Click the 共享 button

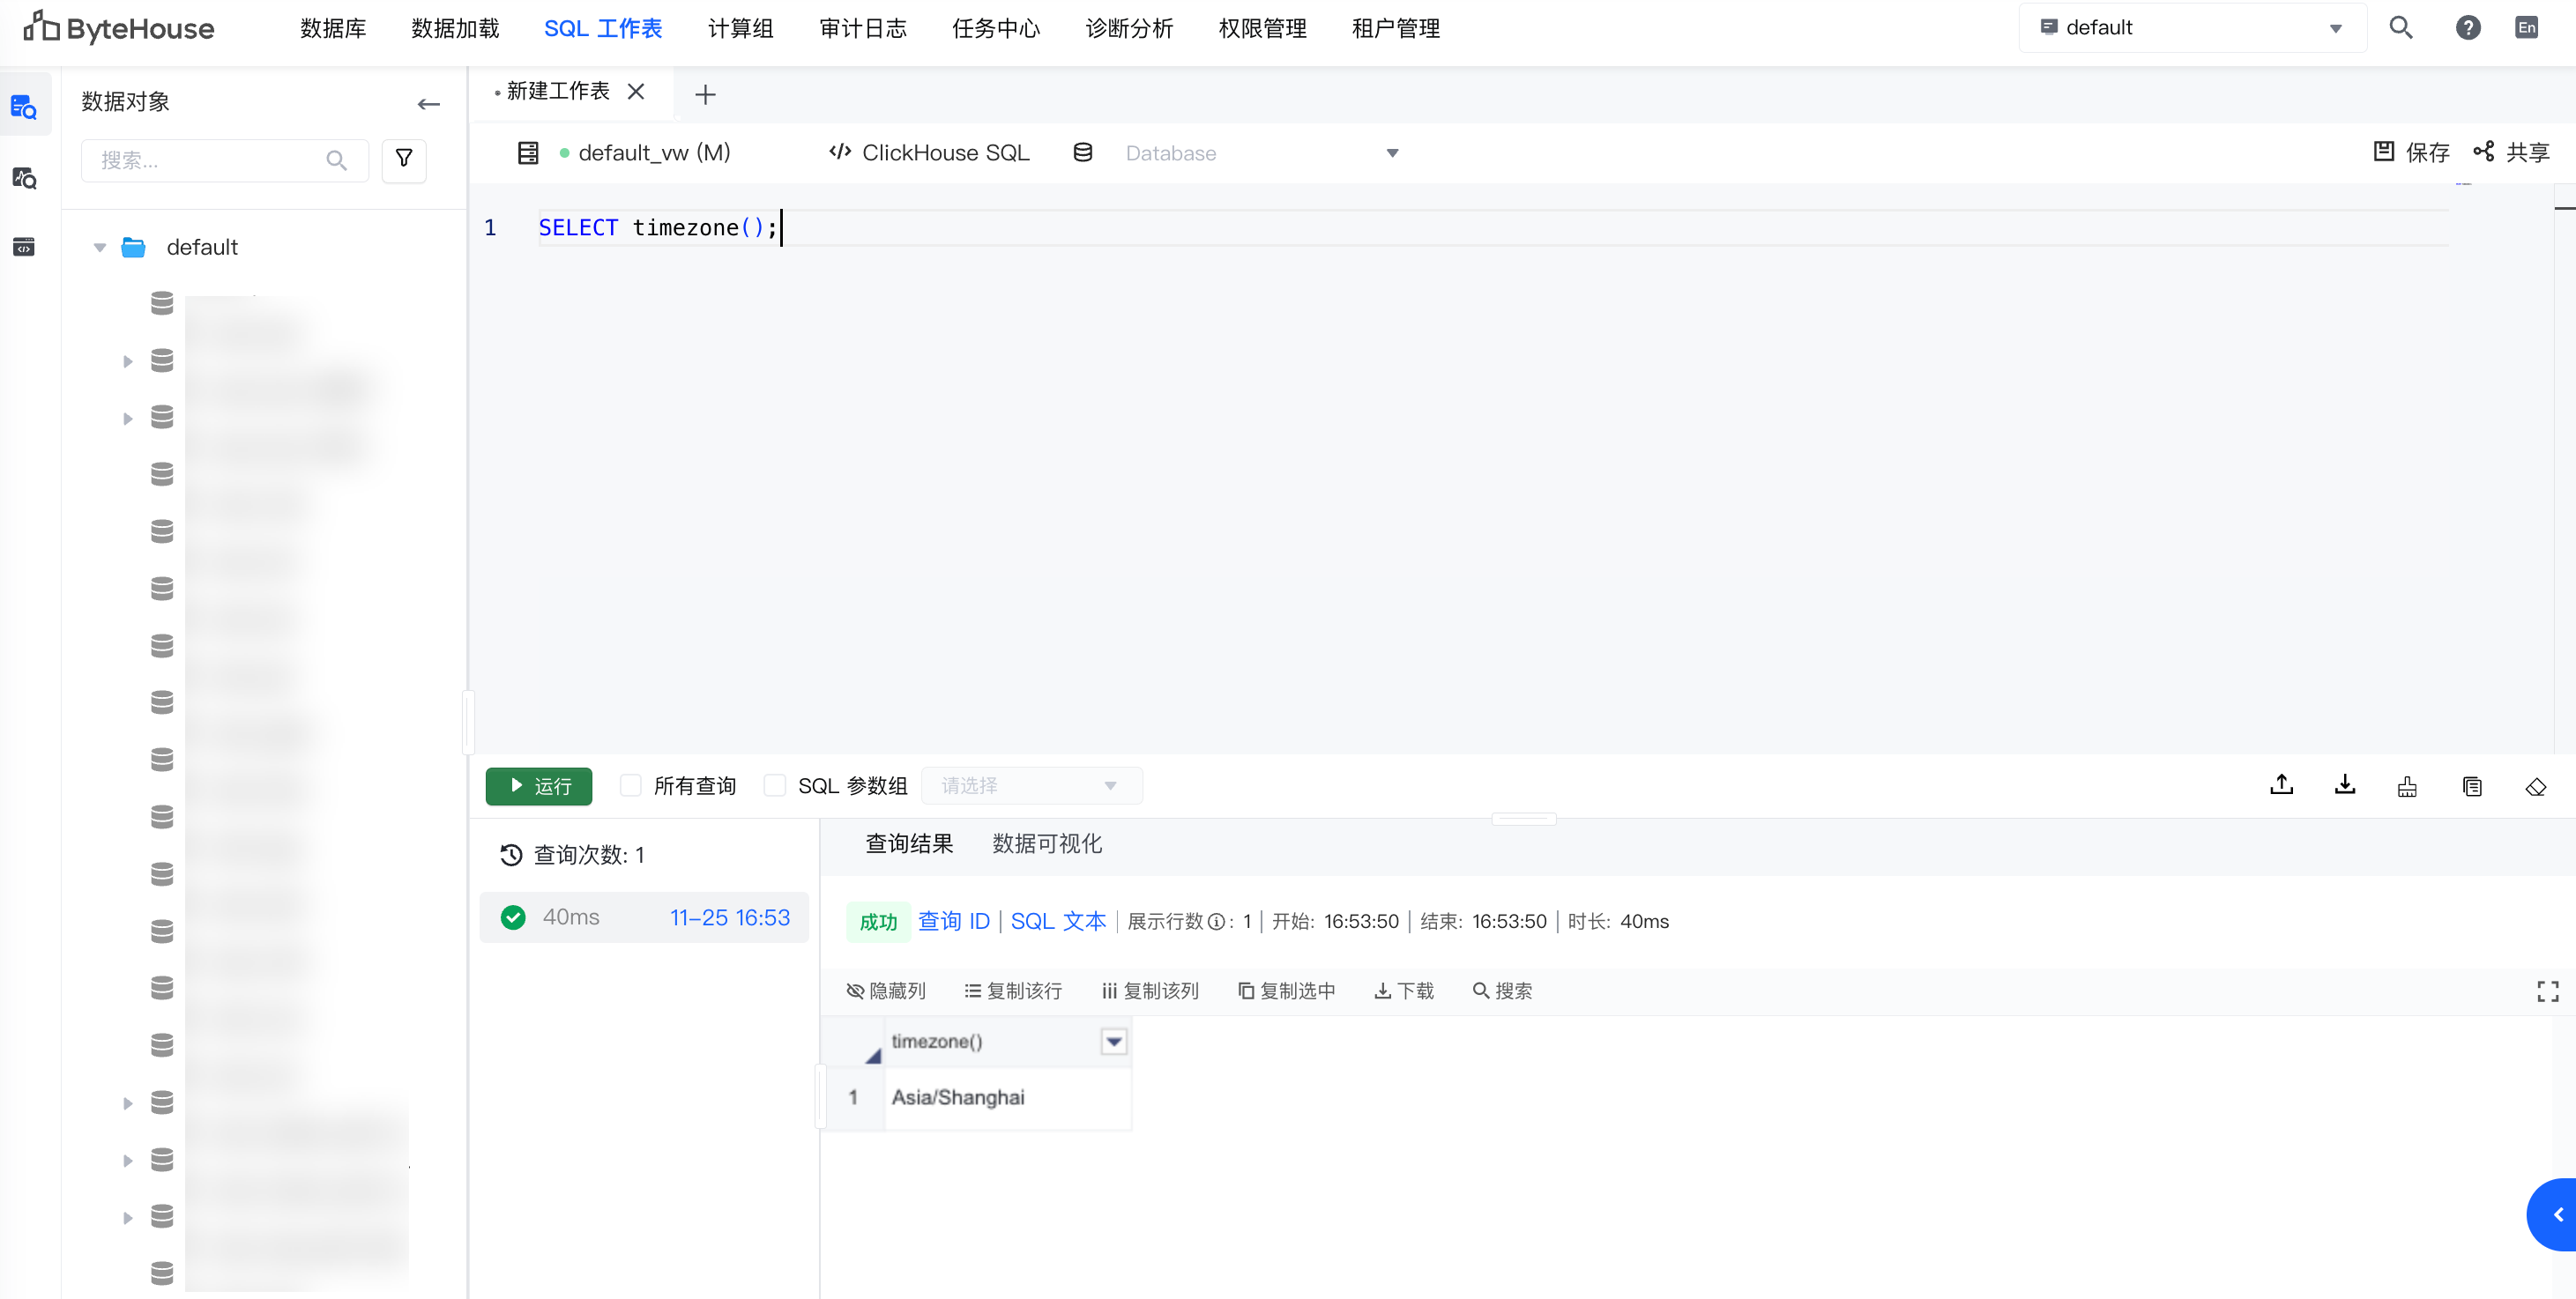[2512, 152]
